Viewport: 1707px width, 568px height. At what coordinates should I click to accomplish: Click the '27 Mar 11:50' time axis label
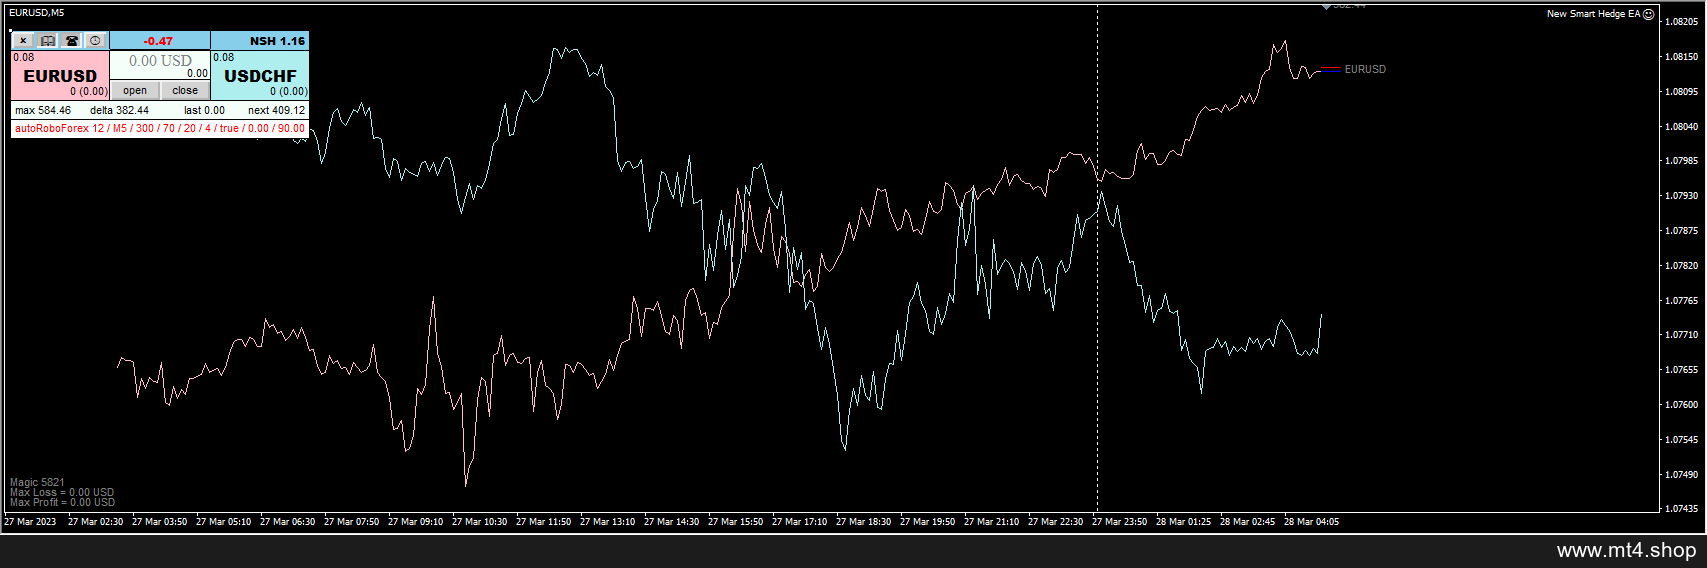pos(543,521)
